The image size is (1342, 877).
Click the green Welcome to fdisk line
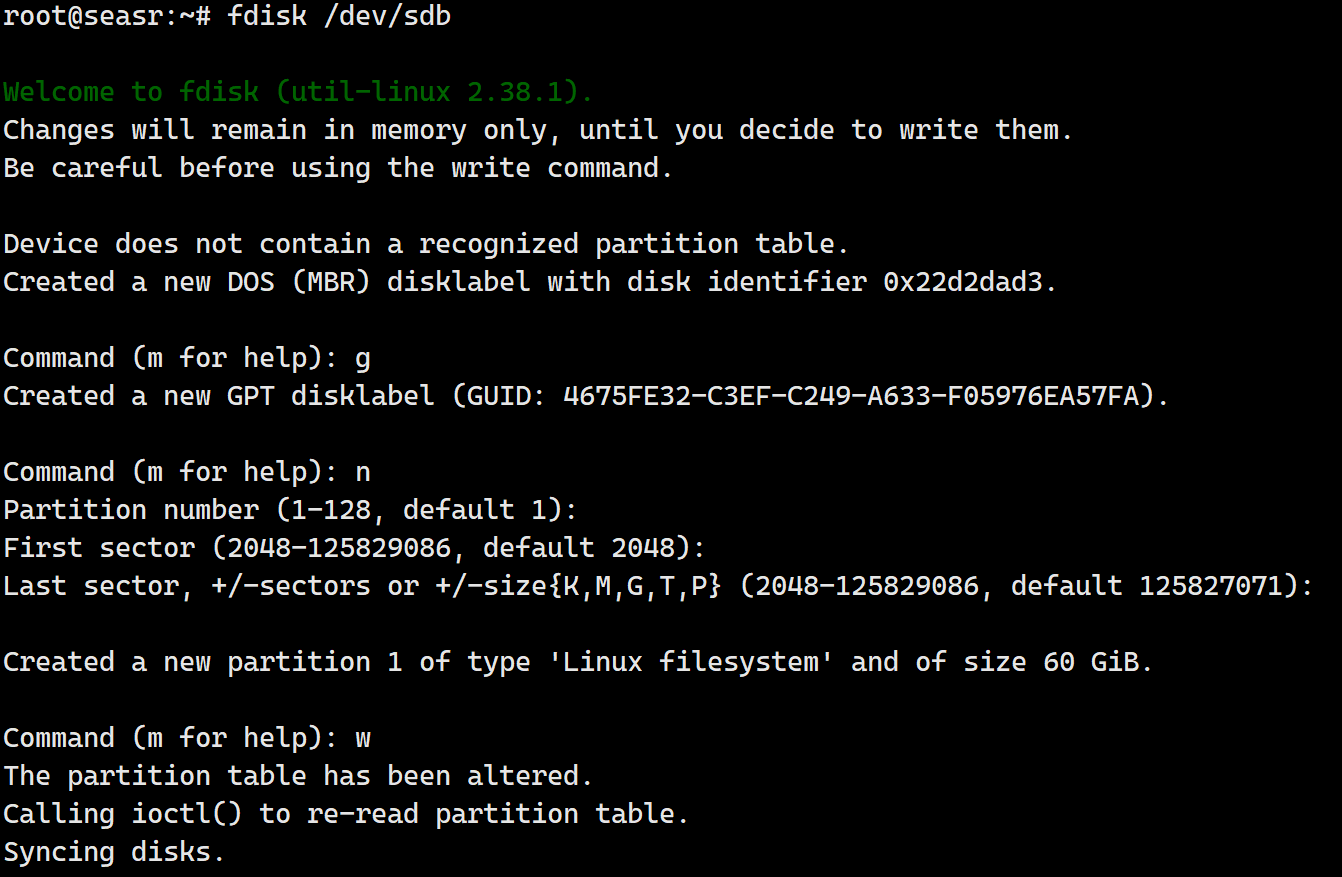coord(298,92)
